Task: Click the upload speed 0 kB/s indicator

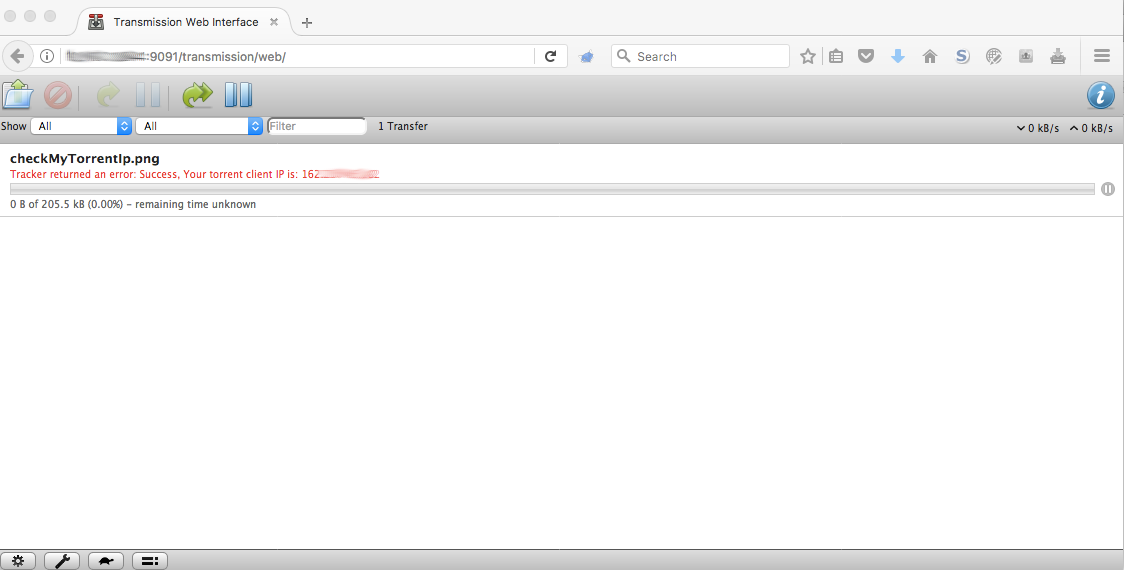Action: tap(1091, 128)
